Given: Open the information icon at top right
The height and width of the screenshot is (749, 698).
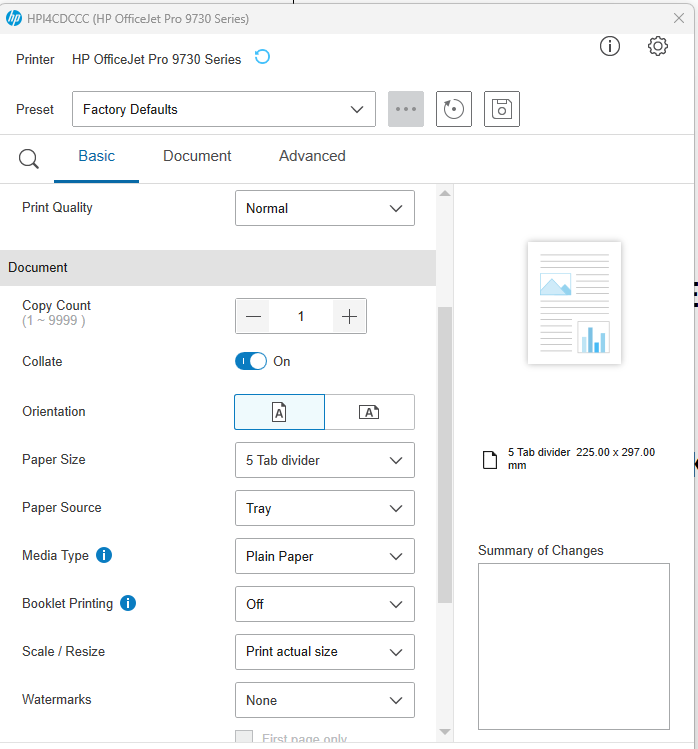Looking at the screenshot, I should pos(610,46).
